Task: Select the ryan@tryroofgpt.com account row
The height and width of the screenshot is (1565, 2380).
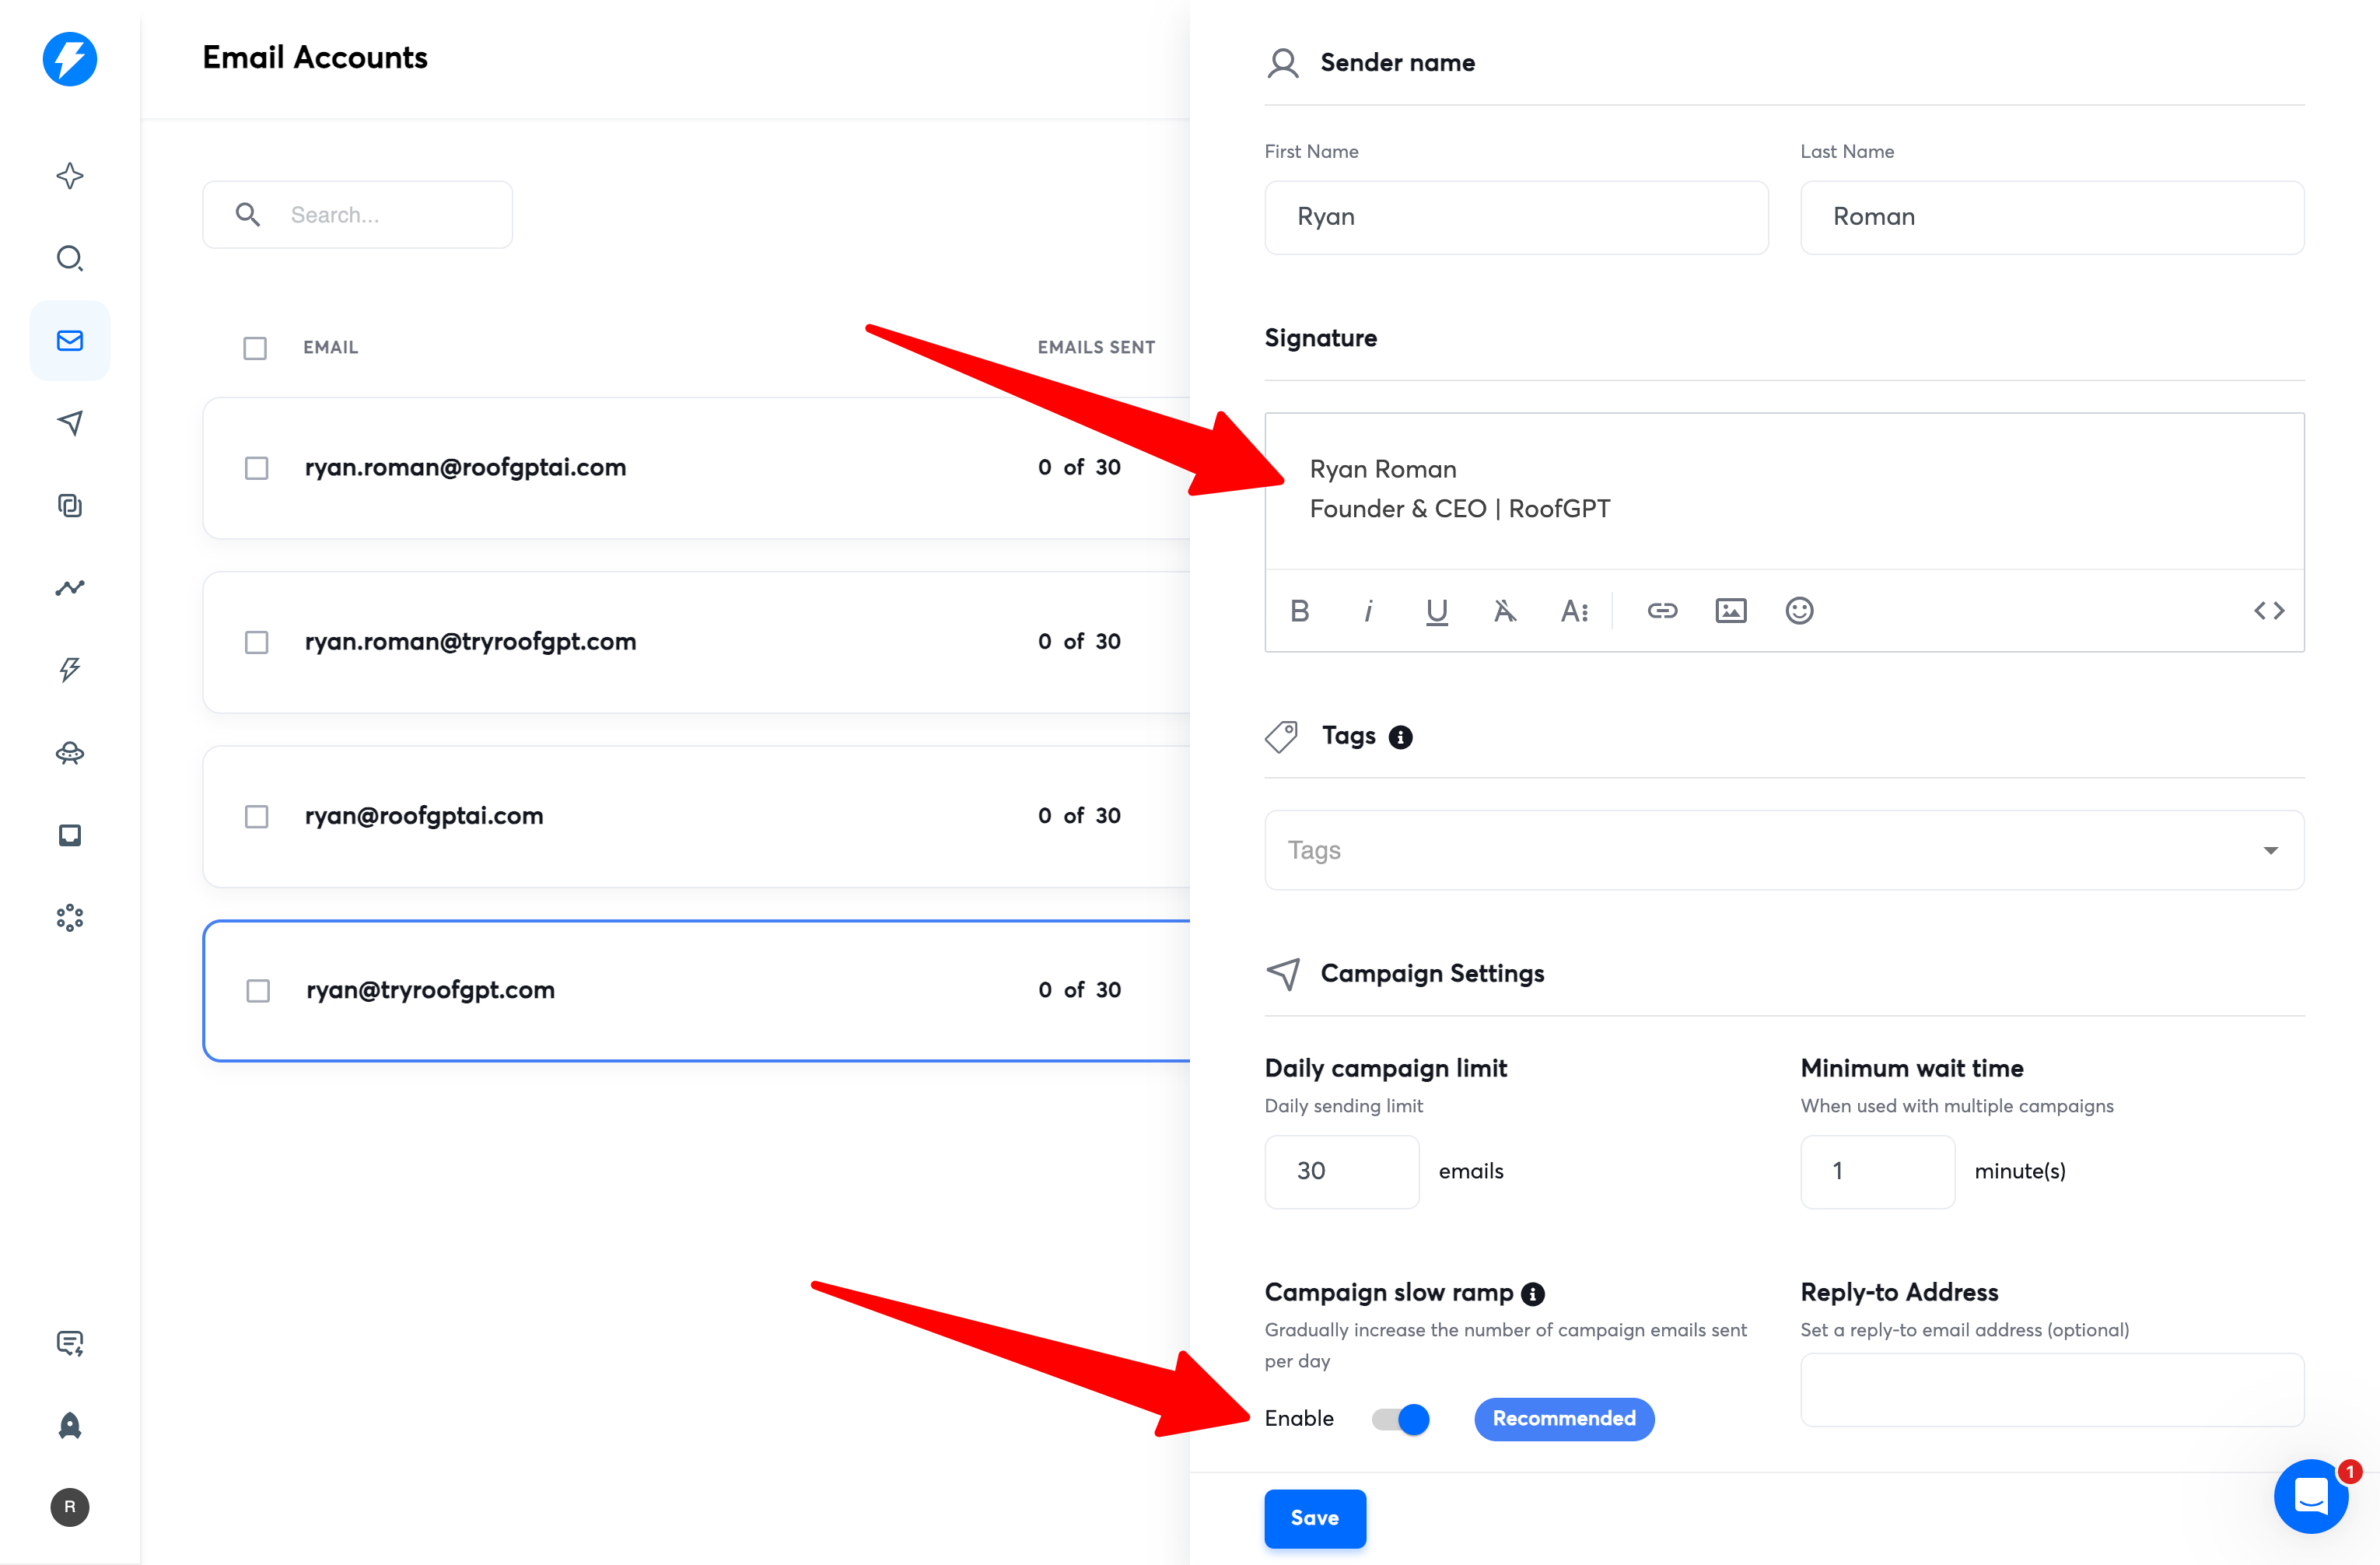Action: pos(430,990)
